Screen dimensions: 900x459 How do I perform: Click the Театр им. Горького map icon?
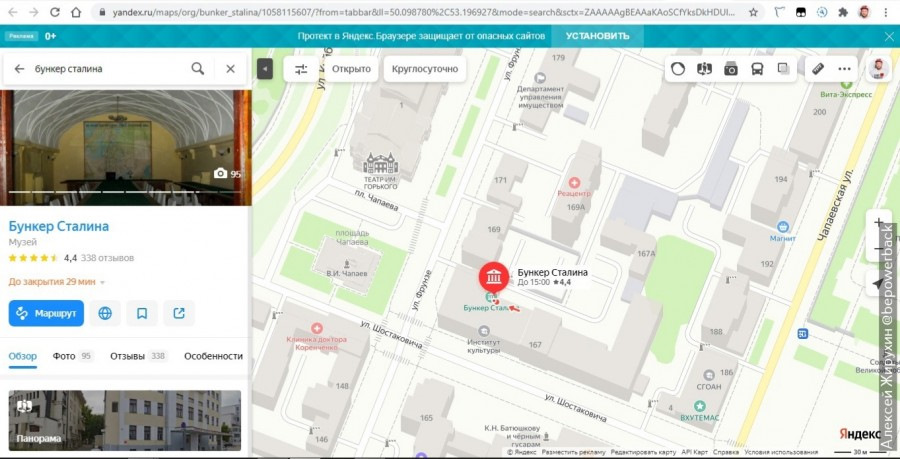(380, 164)
